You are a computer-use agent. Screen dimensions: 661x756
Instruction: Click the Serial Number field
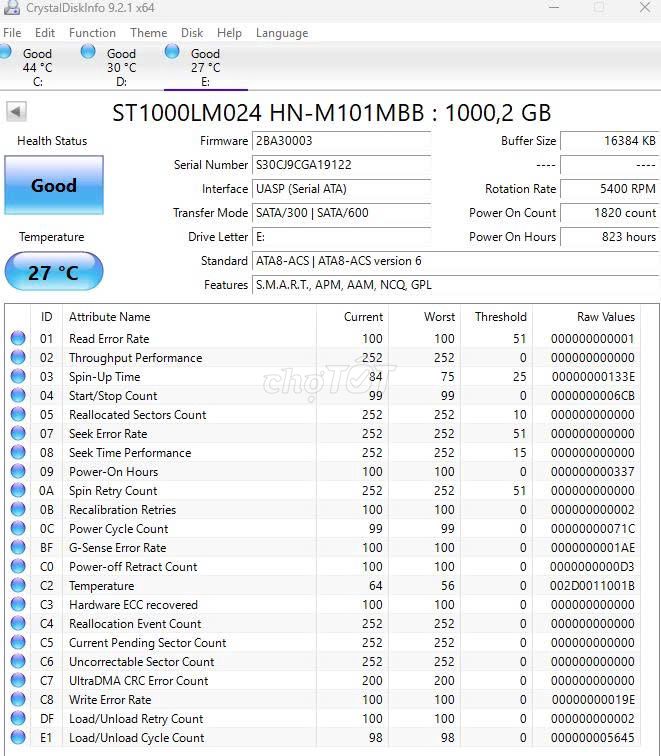(341, 165)
